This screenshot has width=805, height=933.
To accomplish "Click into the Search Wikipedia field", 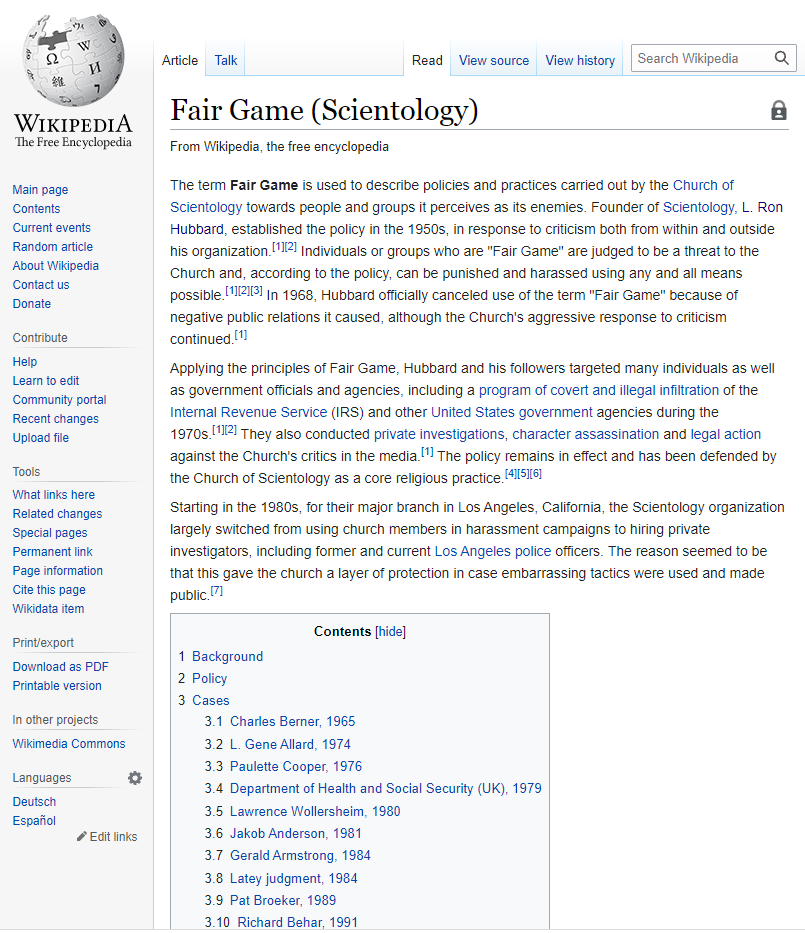I will [x=700, y=59].
